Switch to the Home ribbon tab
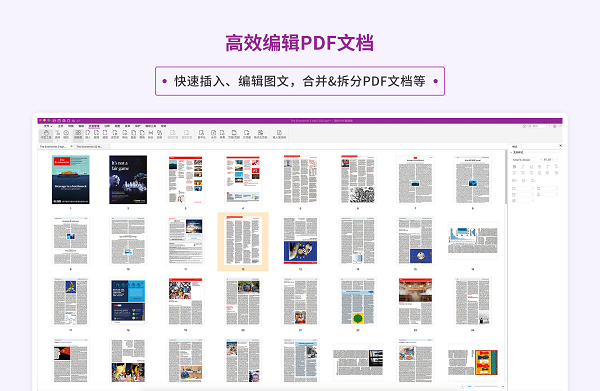Image resolution: width=600 pixels, height=391 pixels. [60, 126]
